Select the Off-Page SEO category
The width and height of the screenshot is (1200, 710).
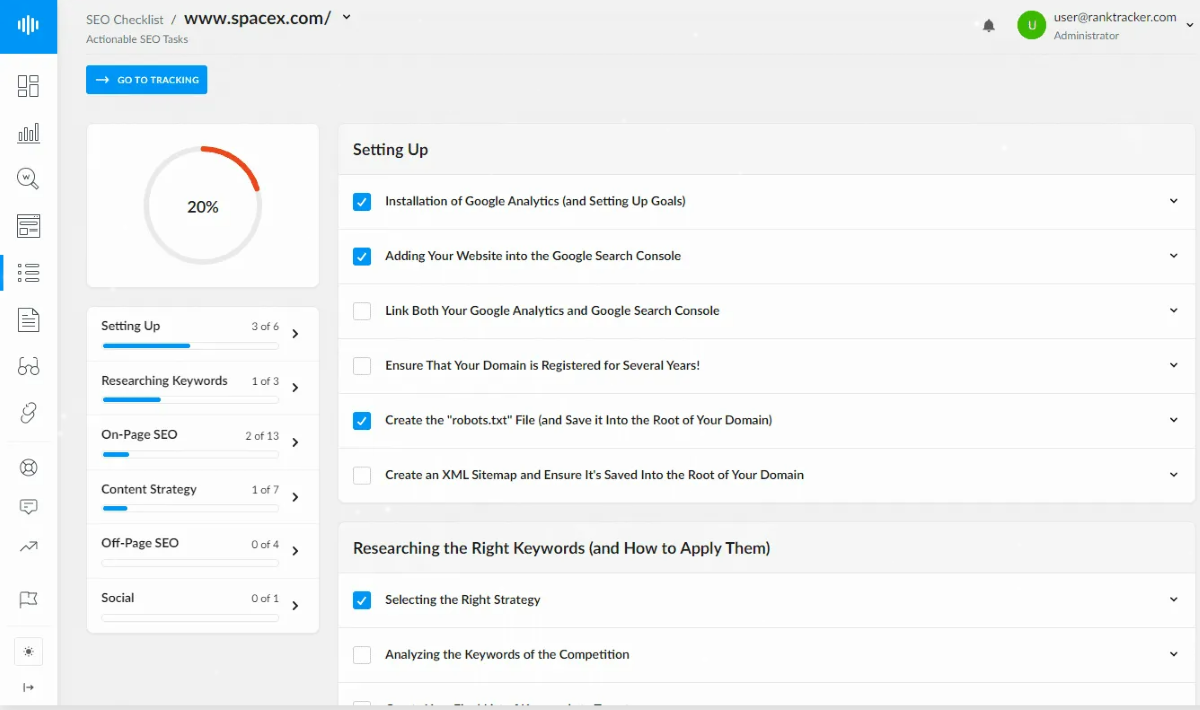click(203, 551)
